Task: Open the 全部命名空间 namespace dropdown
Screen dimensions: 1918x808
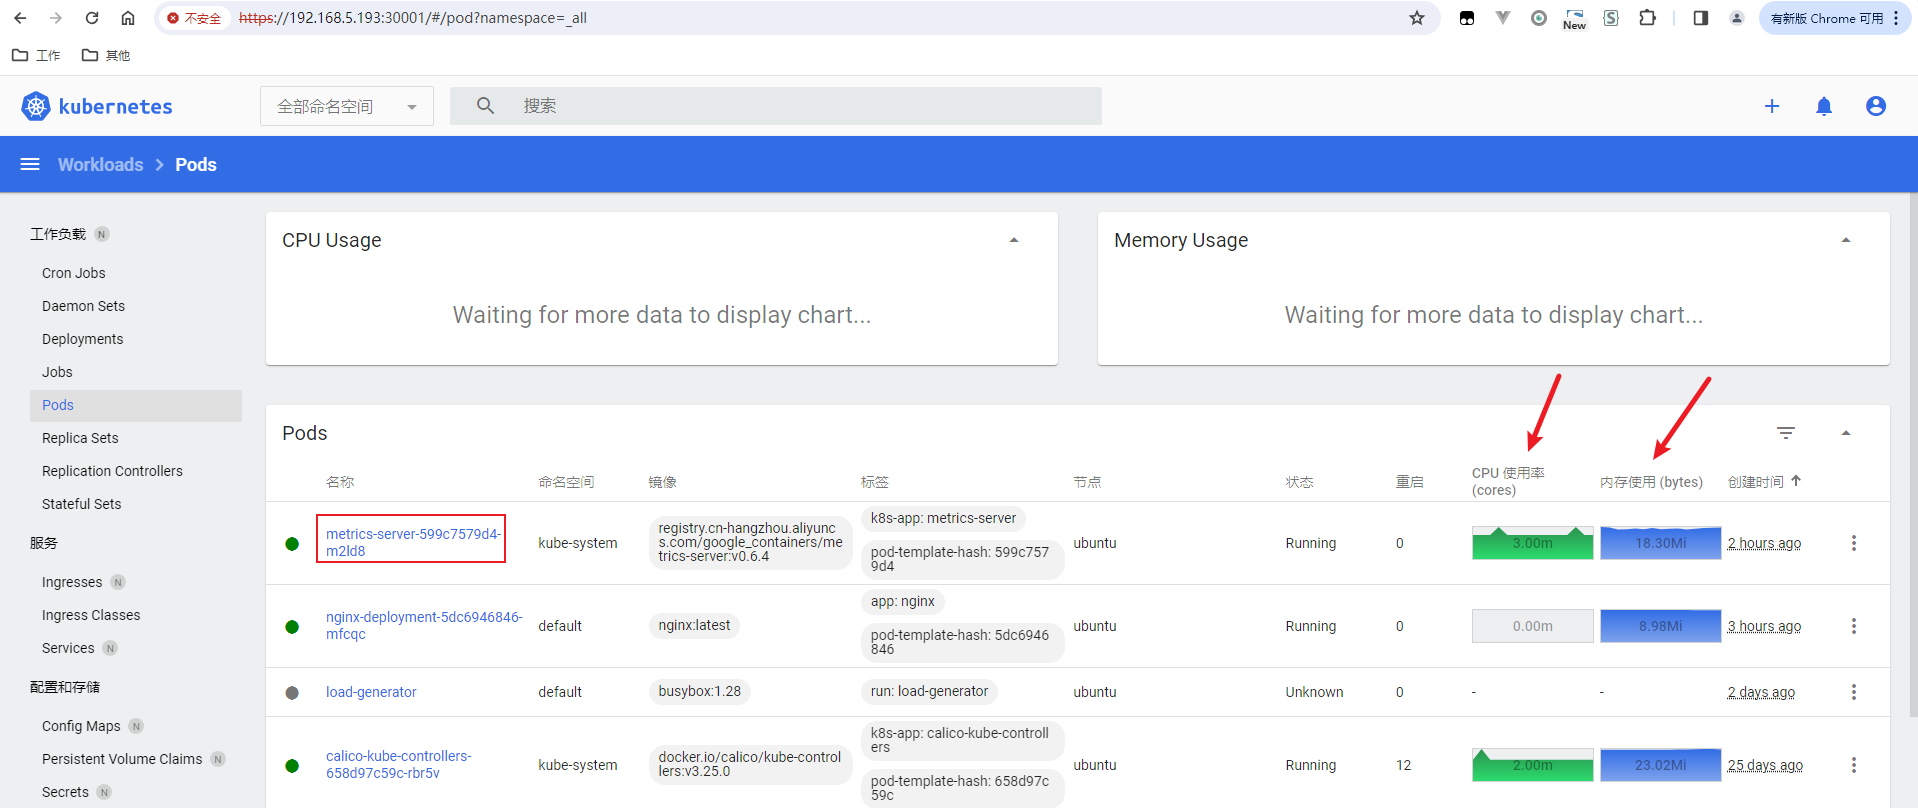Action: [x=347, y=106]
